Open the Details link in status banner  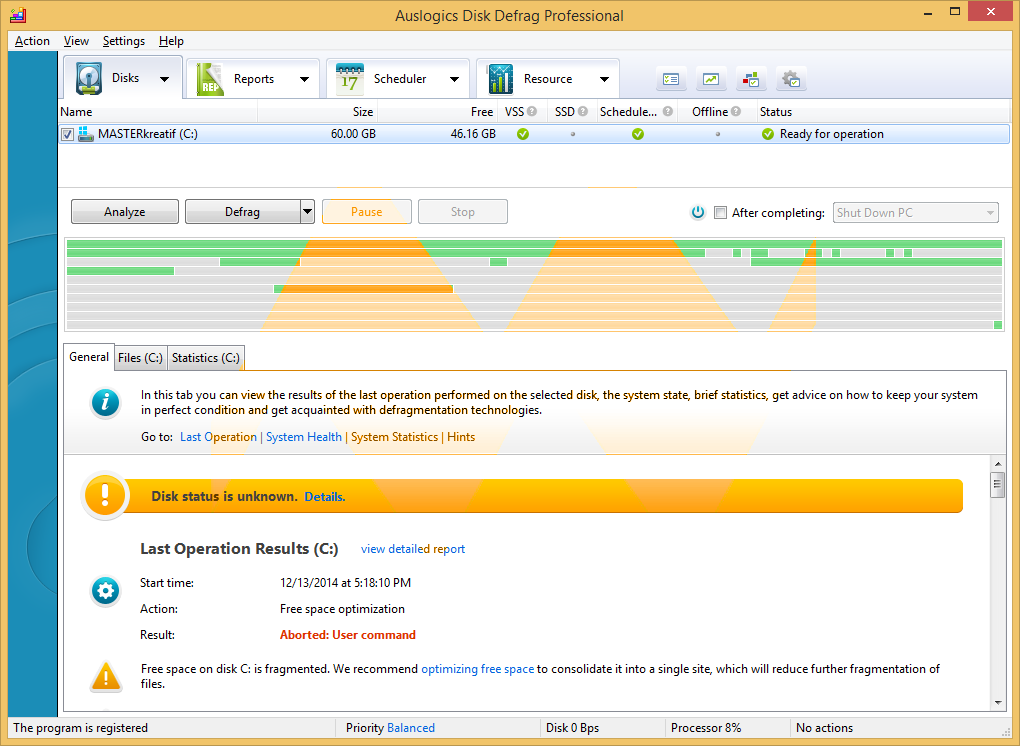325,496
